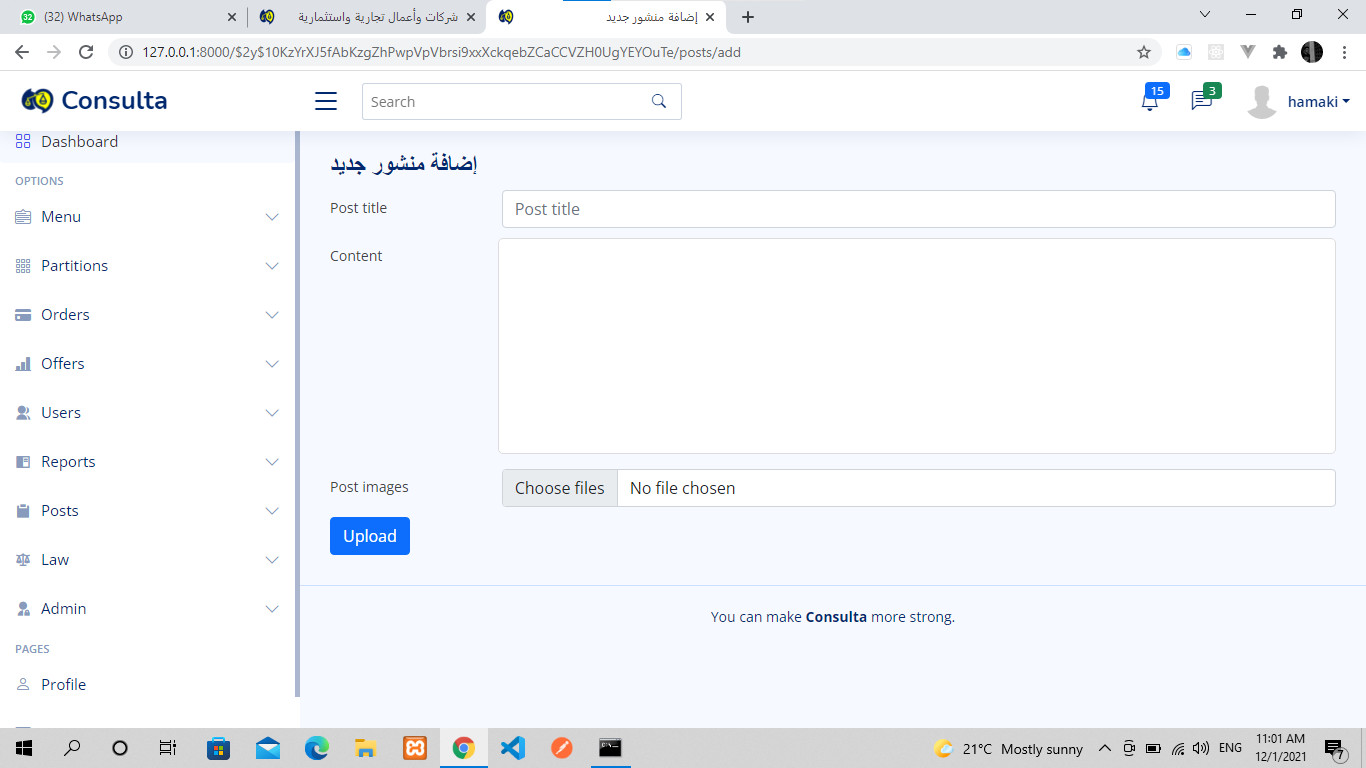Click the Orders card icon
Screen dimensions: 1366x768
23,315
